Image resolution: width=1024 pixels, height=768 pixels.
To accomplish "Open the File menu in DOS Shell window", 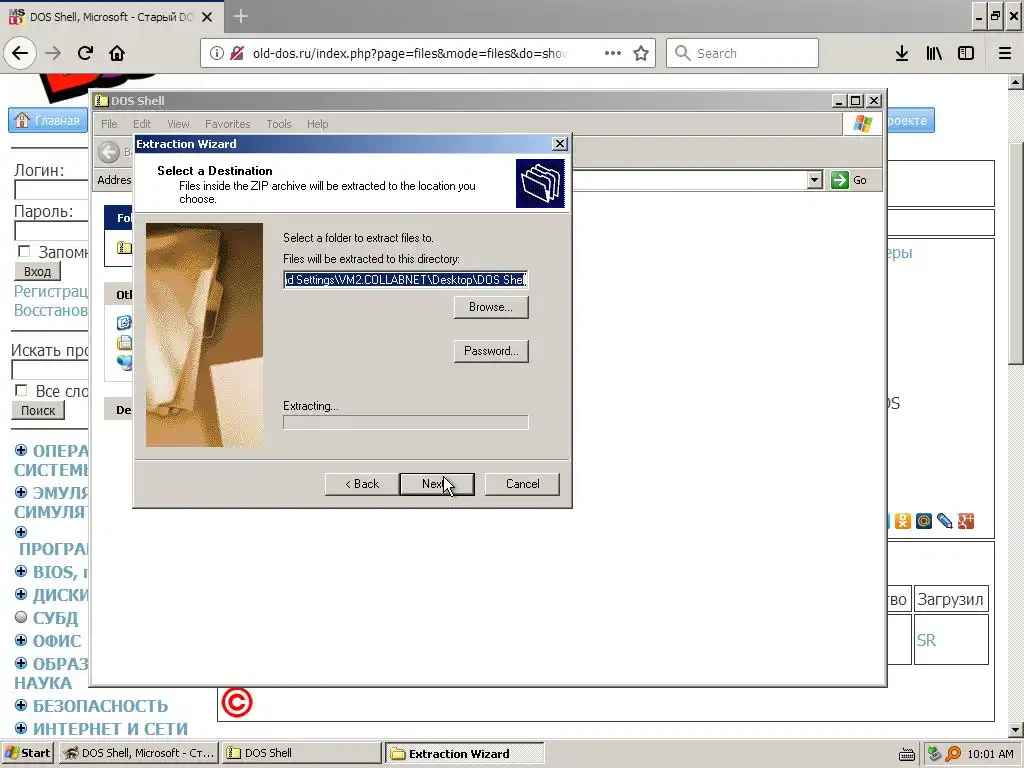I will [109, 123].
